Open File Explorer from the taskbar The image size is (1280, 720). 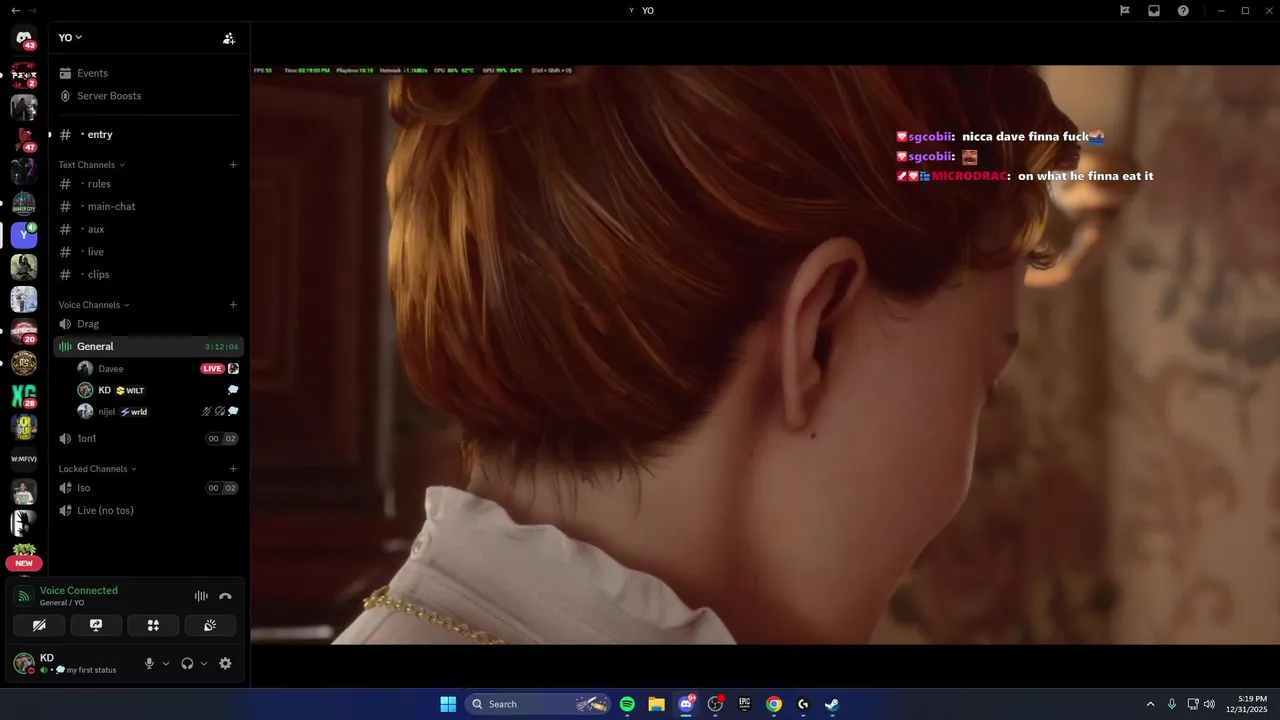[656, 704]
